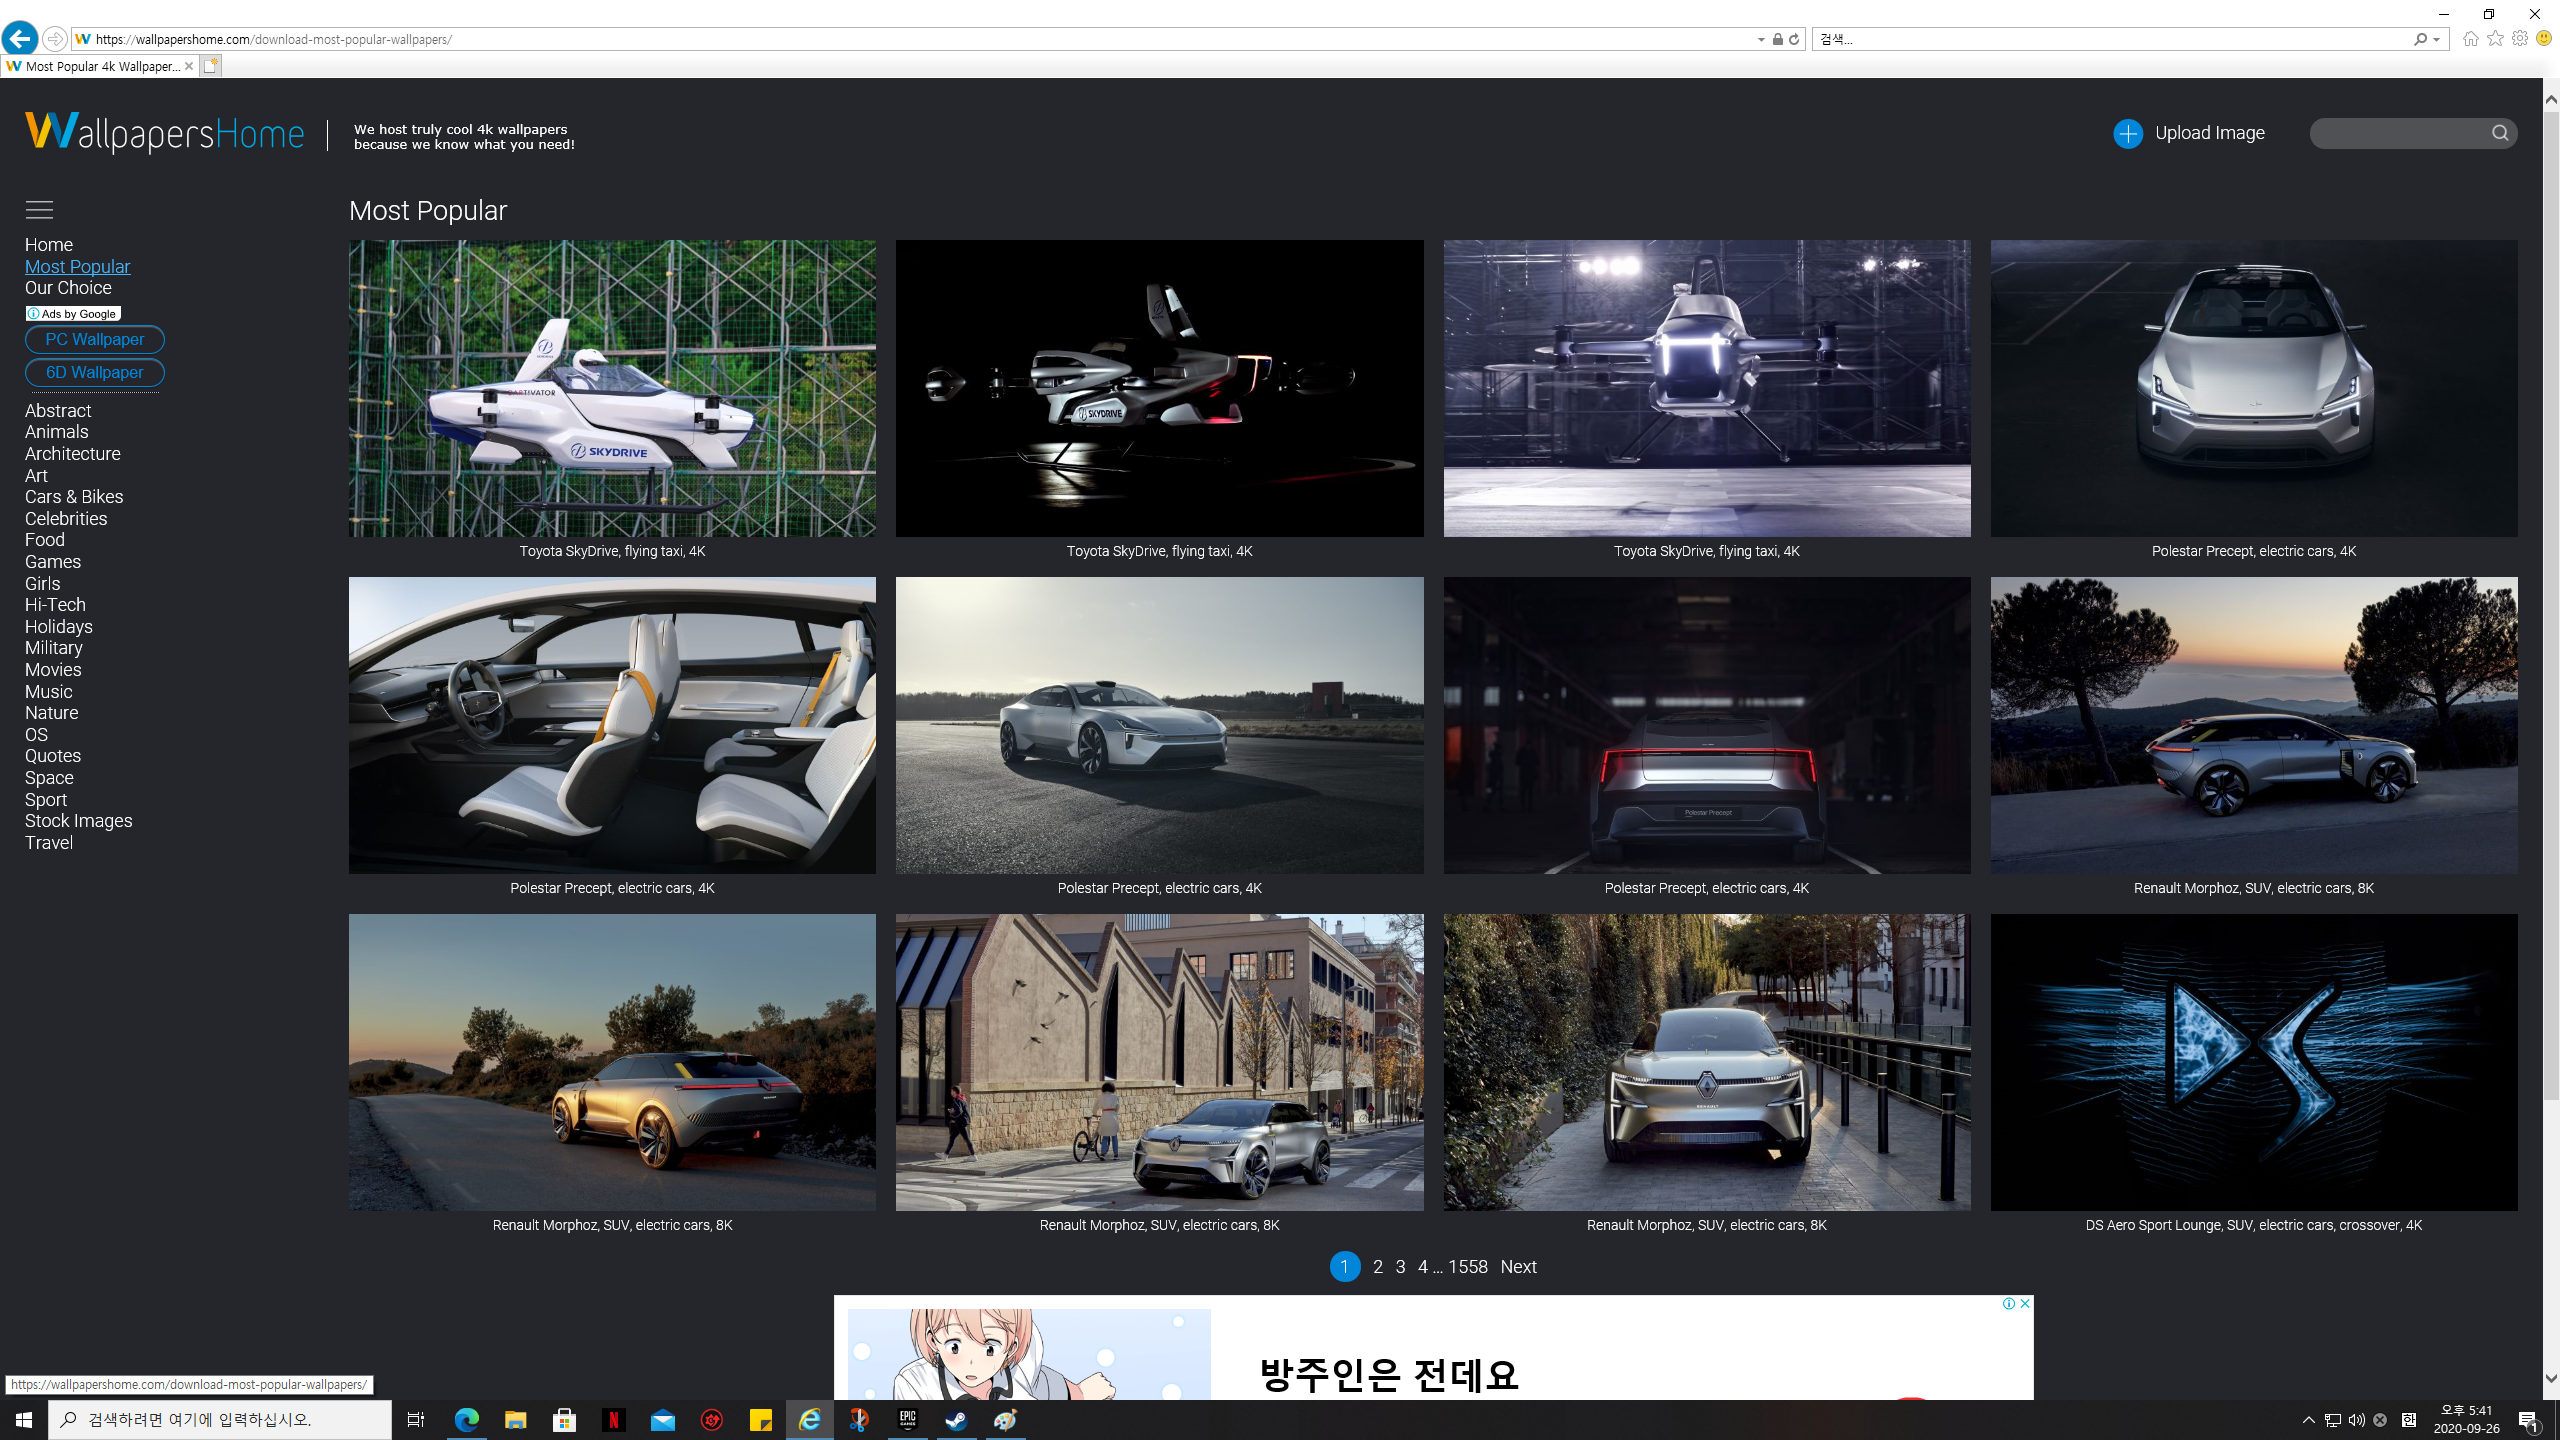Launch Steam from the taskbar

point(956,1420)
